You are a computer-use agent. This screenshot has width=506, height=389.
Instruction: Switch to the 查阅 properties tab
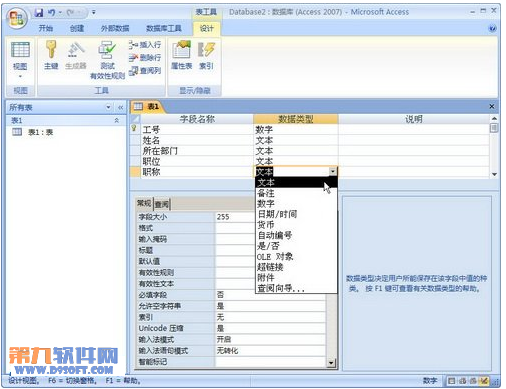click(162, 204)
